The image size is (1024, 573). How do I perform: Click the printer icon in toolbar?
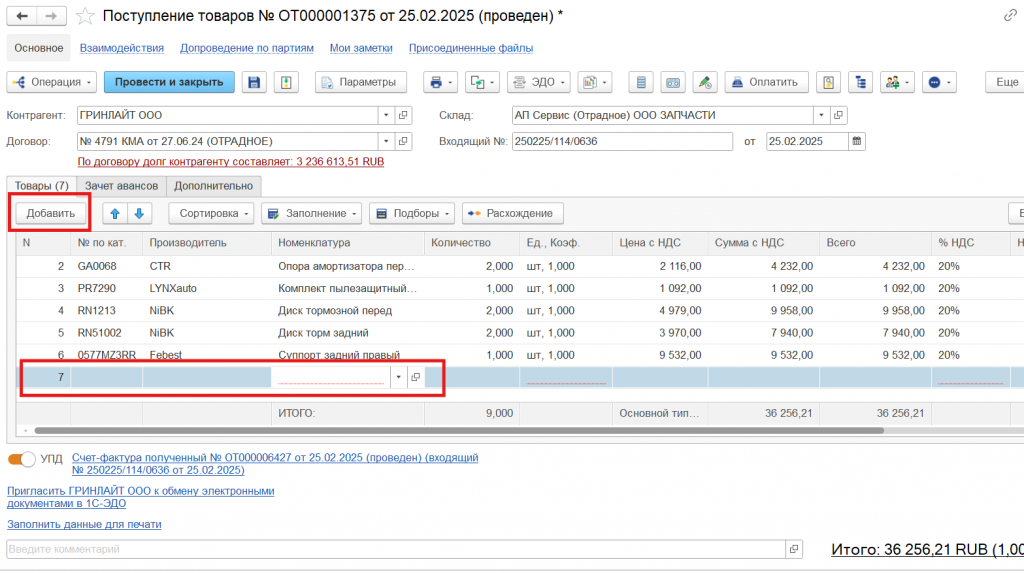pyautogui.click(x=434, y=82)
